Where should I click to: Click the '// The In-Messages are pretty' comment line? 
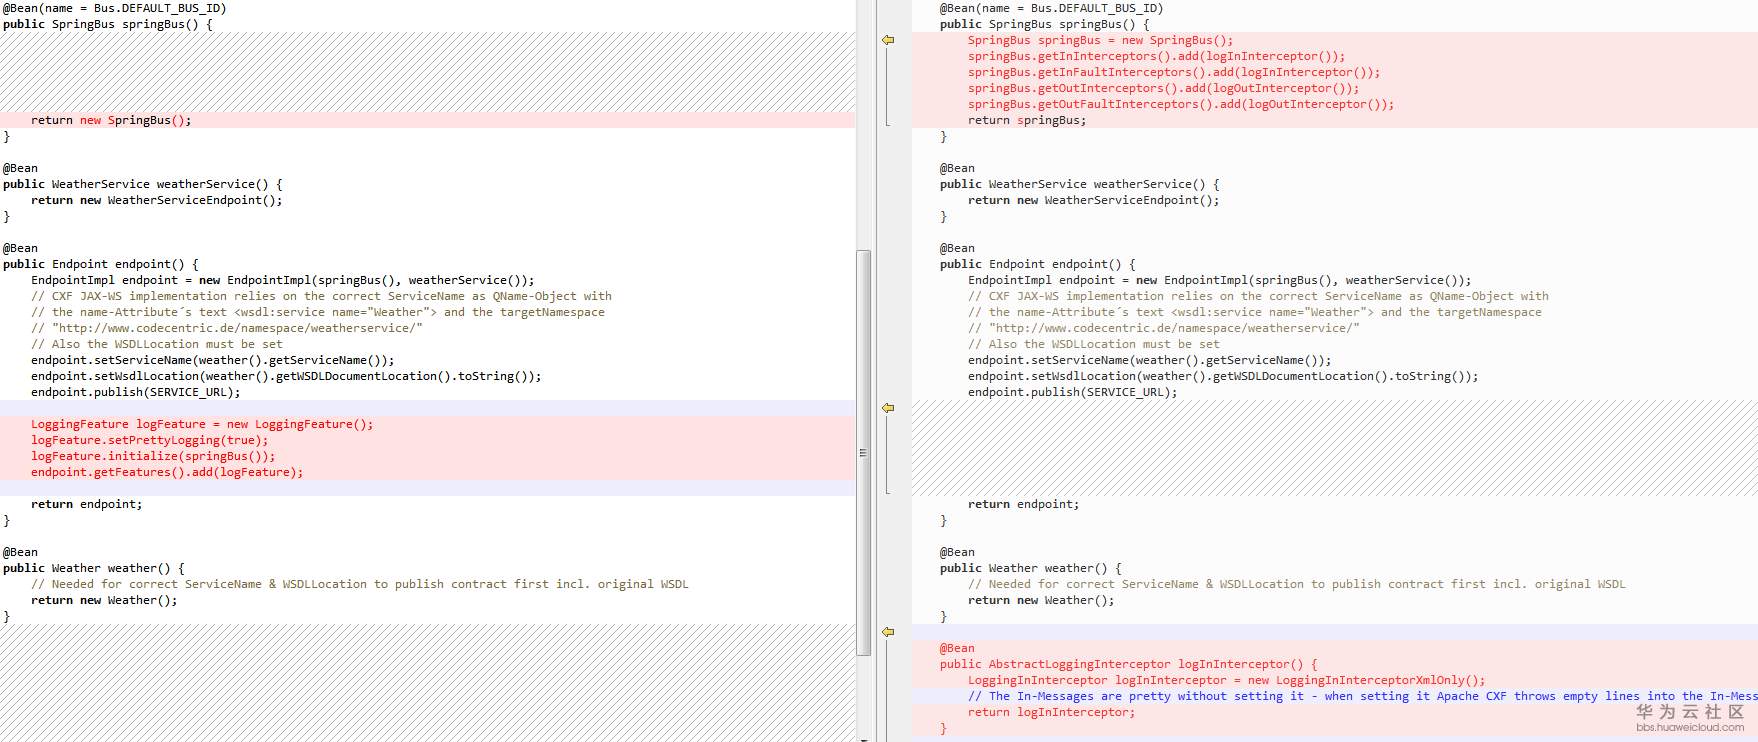(x=1362, y=696)
